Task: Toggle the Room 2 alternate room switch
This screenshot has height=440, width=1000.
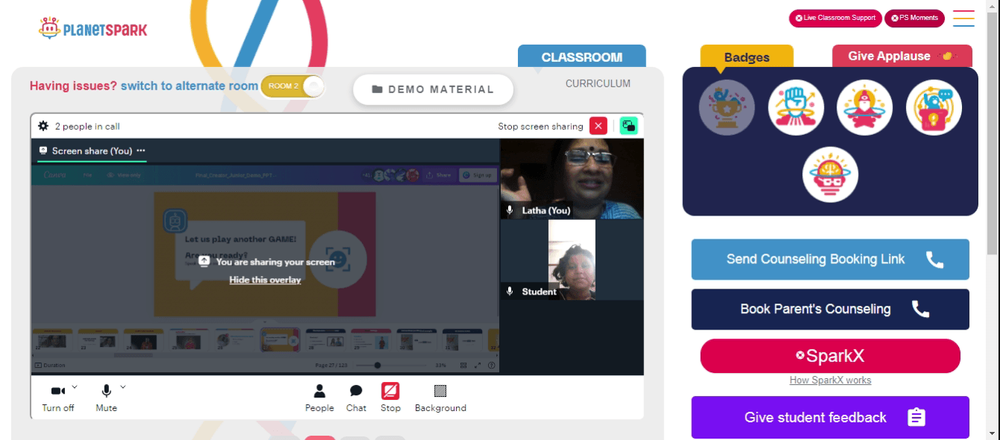Action: tap(293, 86)
